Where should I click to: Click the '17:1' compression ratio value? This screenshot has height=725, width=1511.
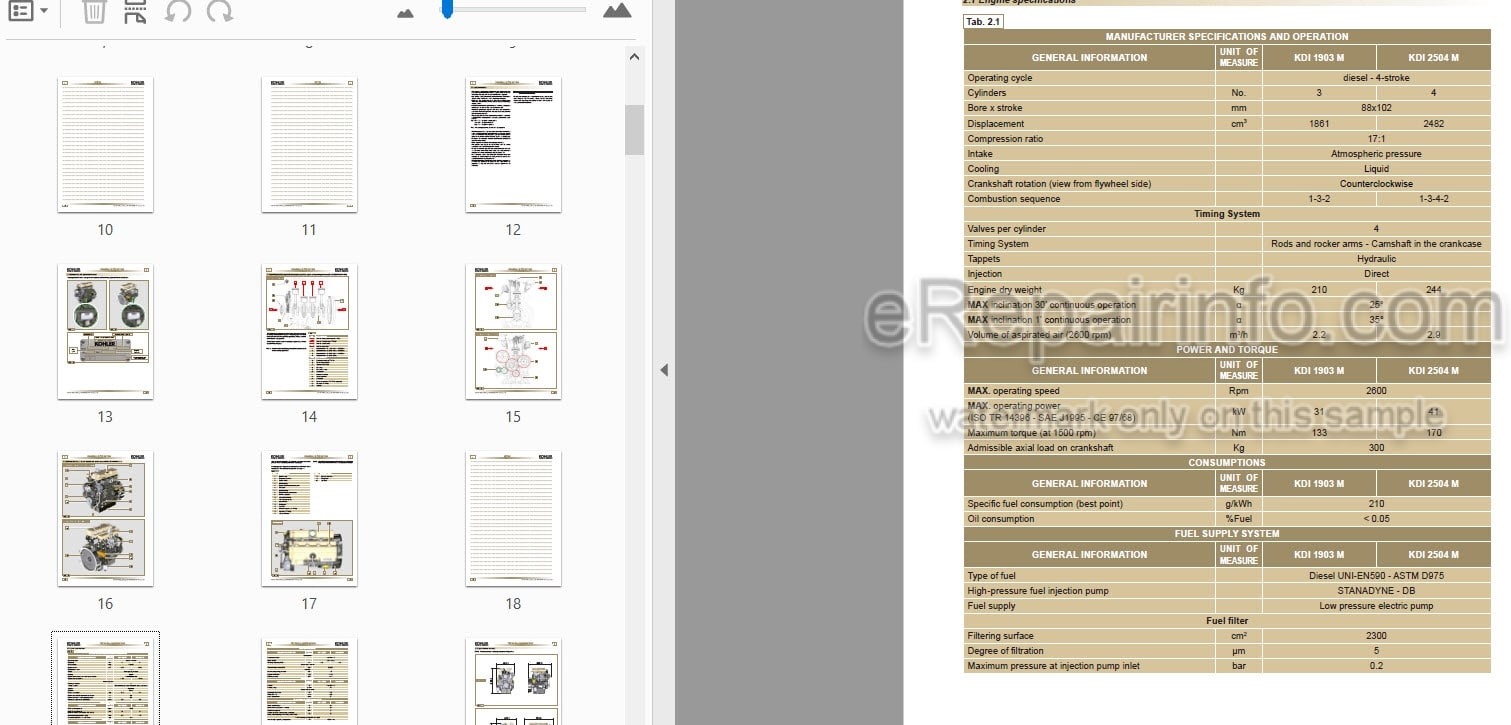tap(1376, 139)
